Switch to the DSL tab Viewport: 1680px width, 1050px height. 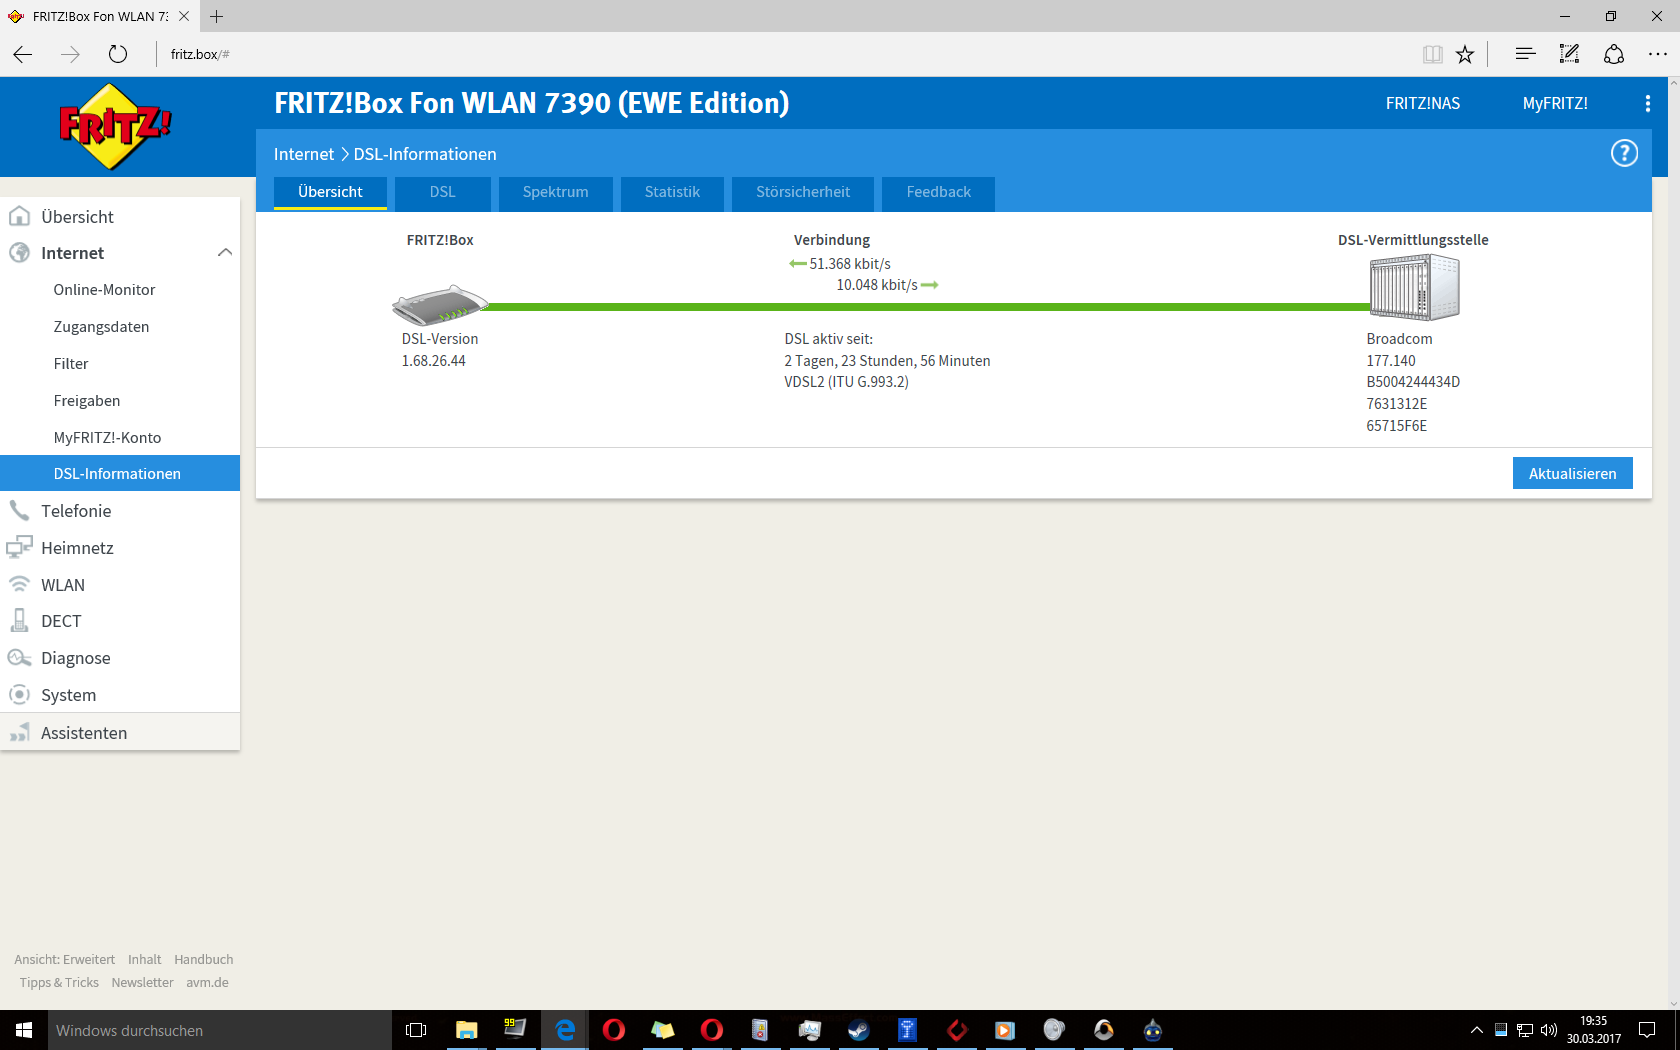(x=442, y=192)
